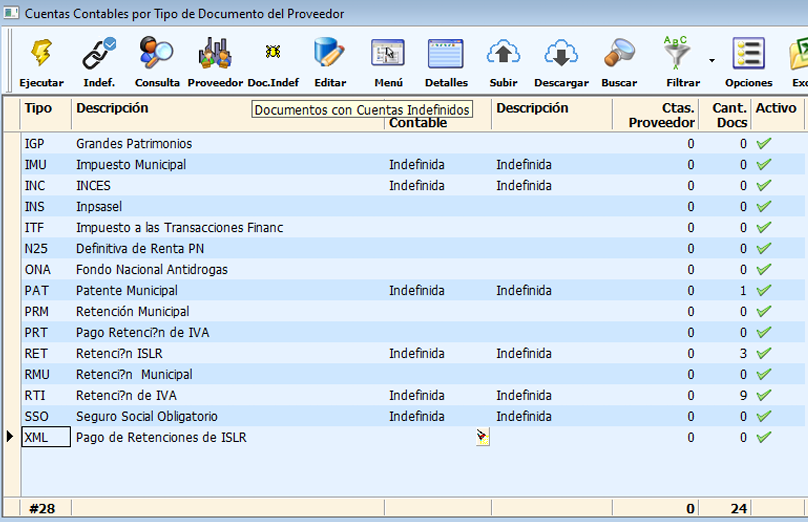Sort by the Tipo column header
The image size is (809, 522).
pyautogui.click(x=39, y=108)
